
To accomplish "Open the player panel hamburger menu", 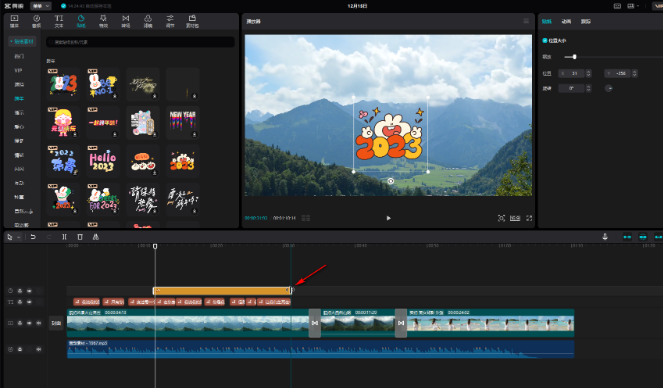I will click(526, 21).
